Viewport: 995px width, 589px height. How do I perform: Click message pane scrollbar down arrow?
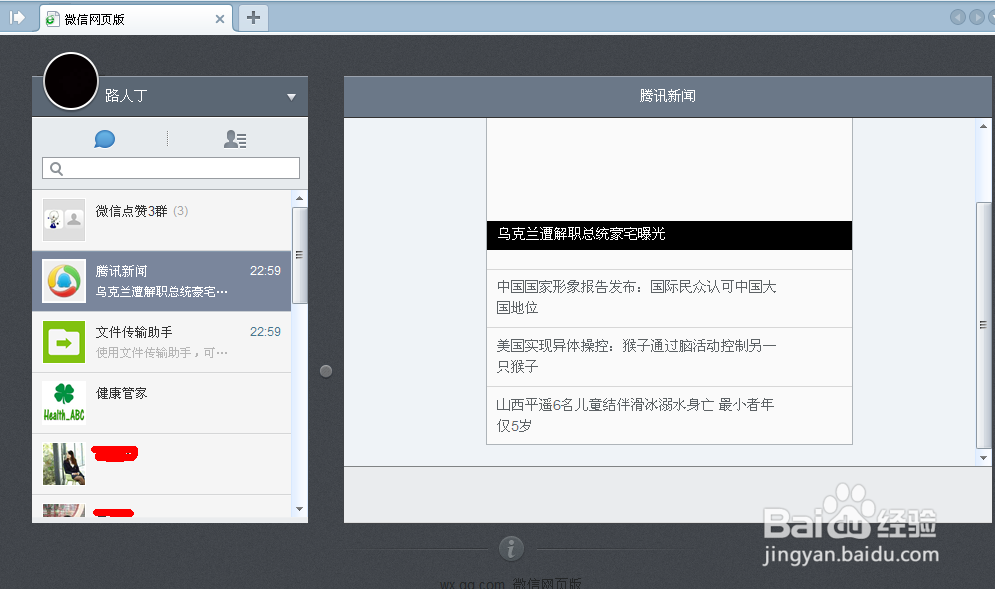coord(984,458)
